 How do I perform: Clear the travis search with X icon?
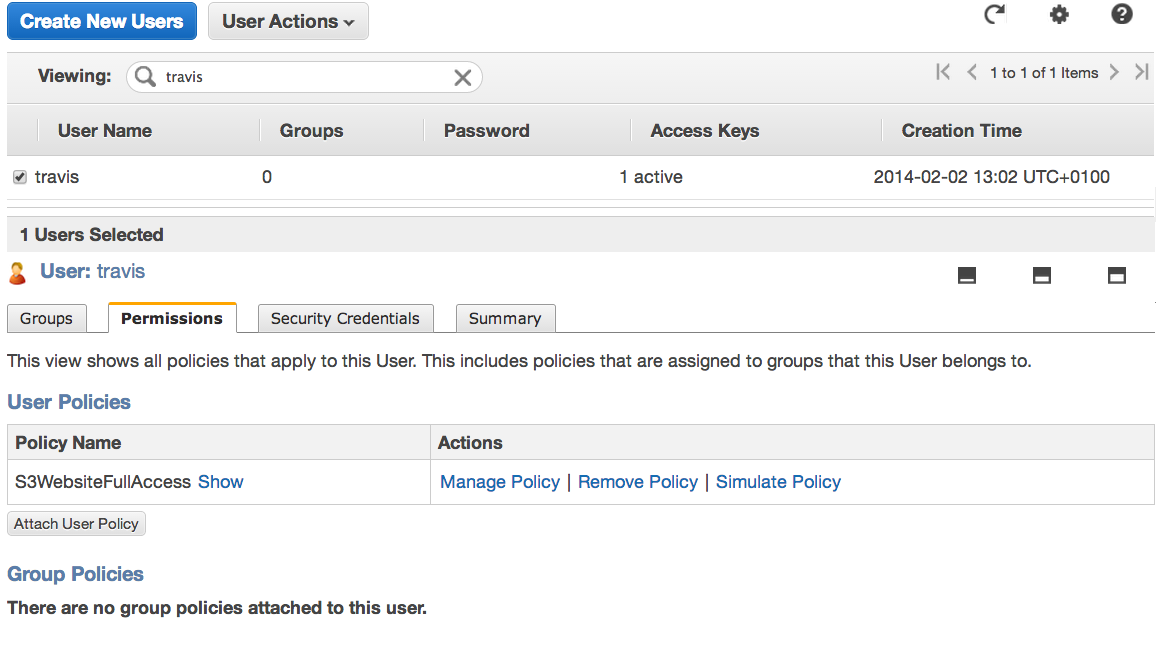[x=462, y=77]
